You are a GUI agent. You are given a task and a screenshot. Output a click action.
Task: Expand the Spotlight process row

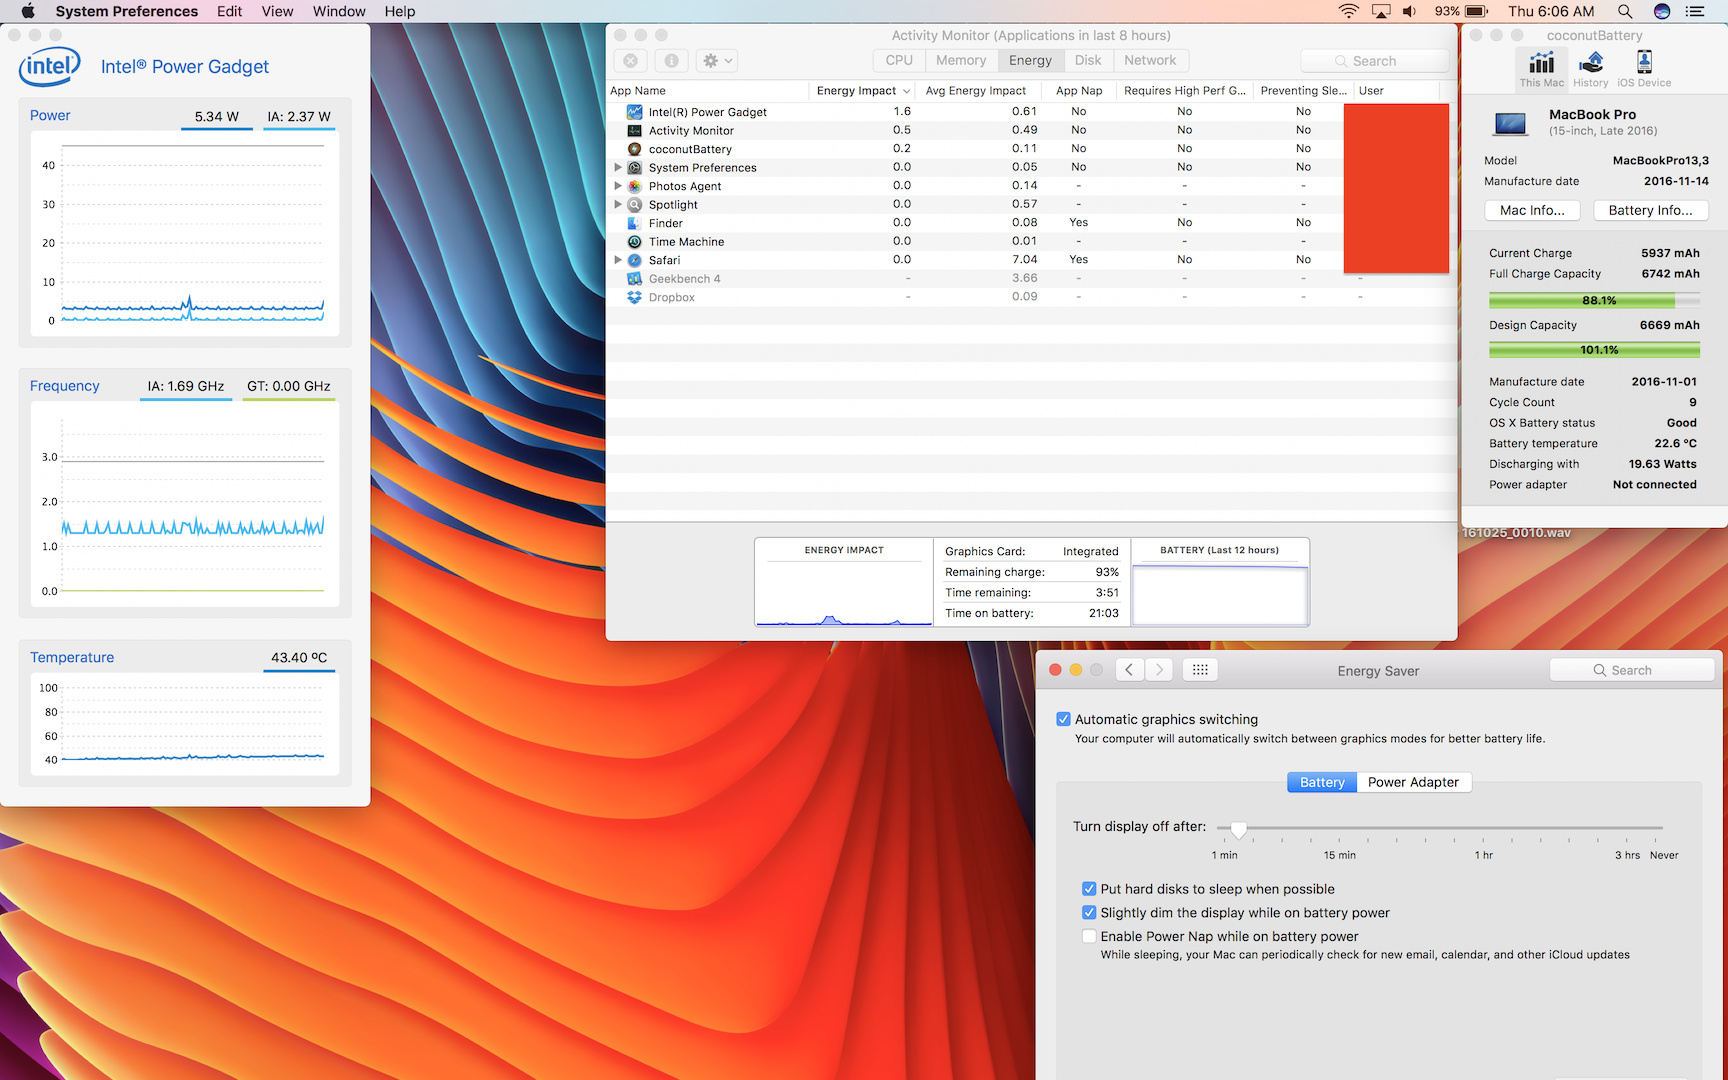tap(618, 204)
